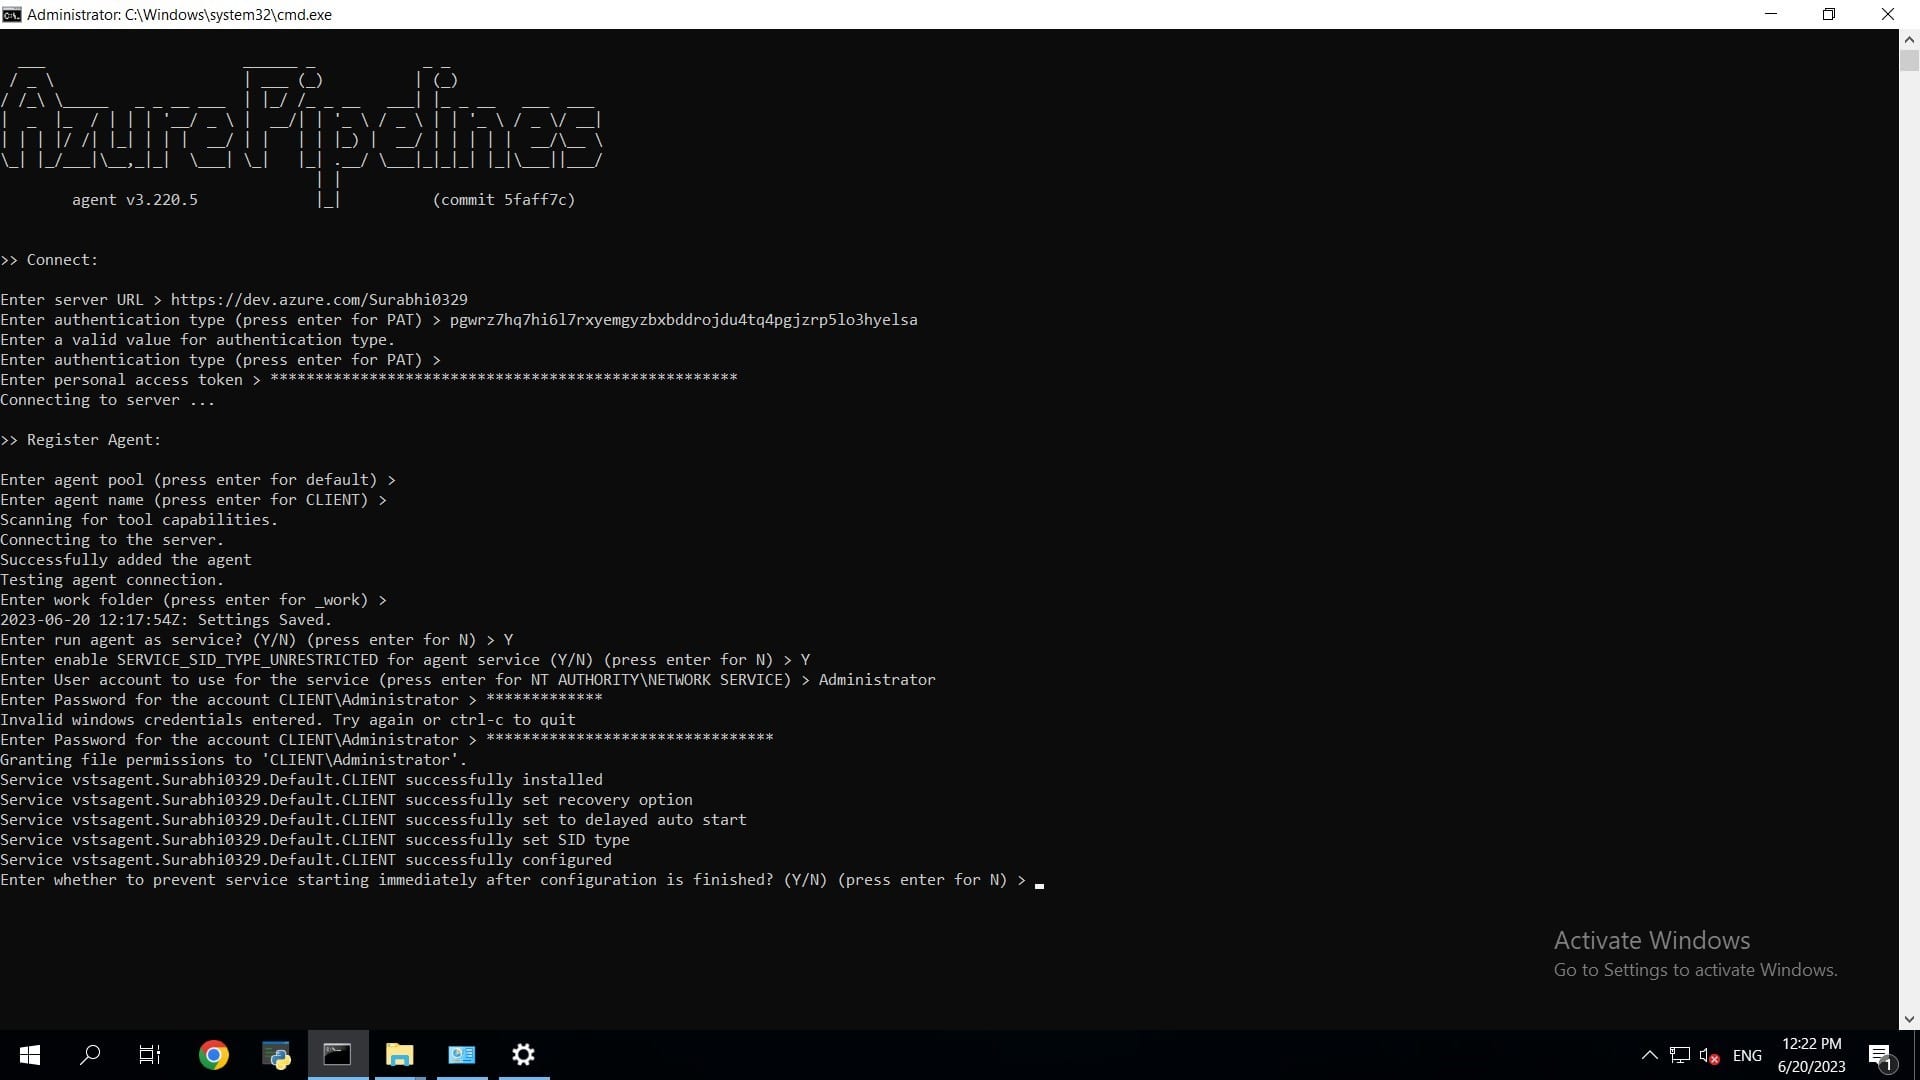Open the Python app on the taskbar
Viewport: 1920px width, 1080px height.
pyautogui.click(x=276, y=1055)
